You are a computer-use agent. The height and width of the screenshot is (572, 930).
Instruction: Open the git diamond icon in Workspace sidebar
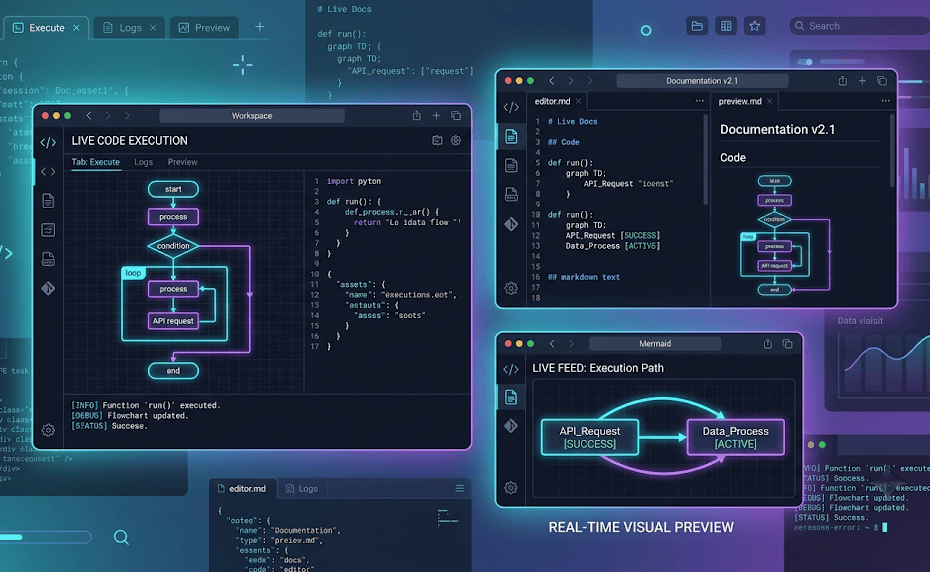click(48, 288)
